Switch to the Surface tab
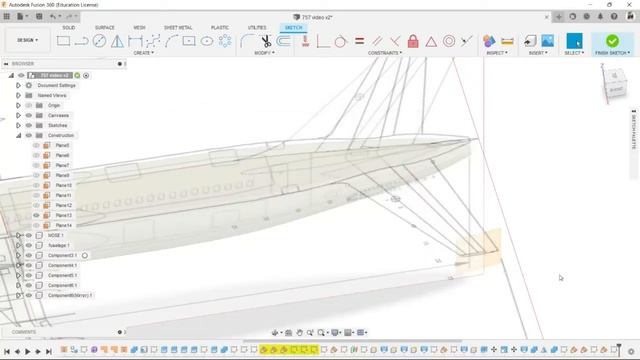This screenshot has width=640, height=360. pyautogui.click(x=104, y=27)
